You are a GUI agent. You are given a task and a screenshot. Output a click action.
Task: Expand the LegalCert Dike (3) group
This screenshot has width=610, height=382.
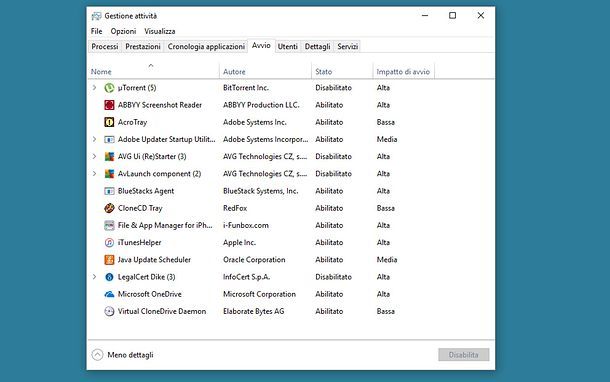tap(94, 277)
